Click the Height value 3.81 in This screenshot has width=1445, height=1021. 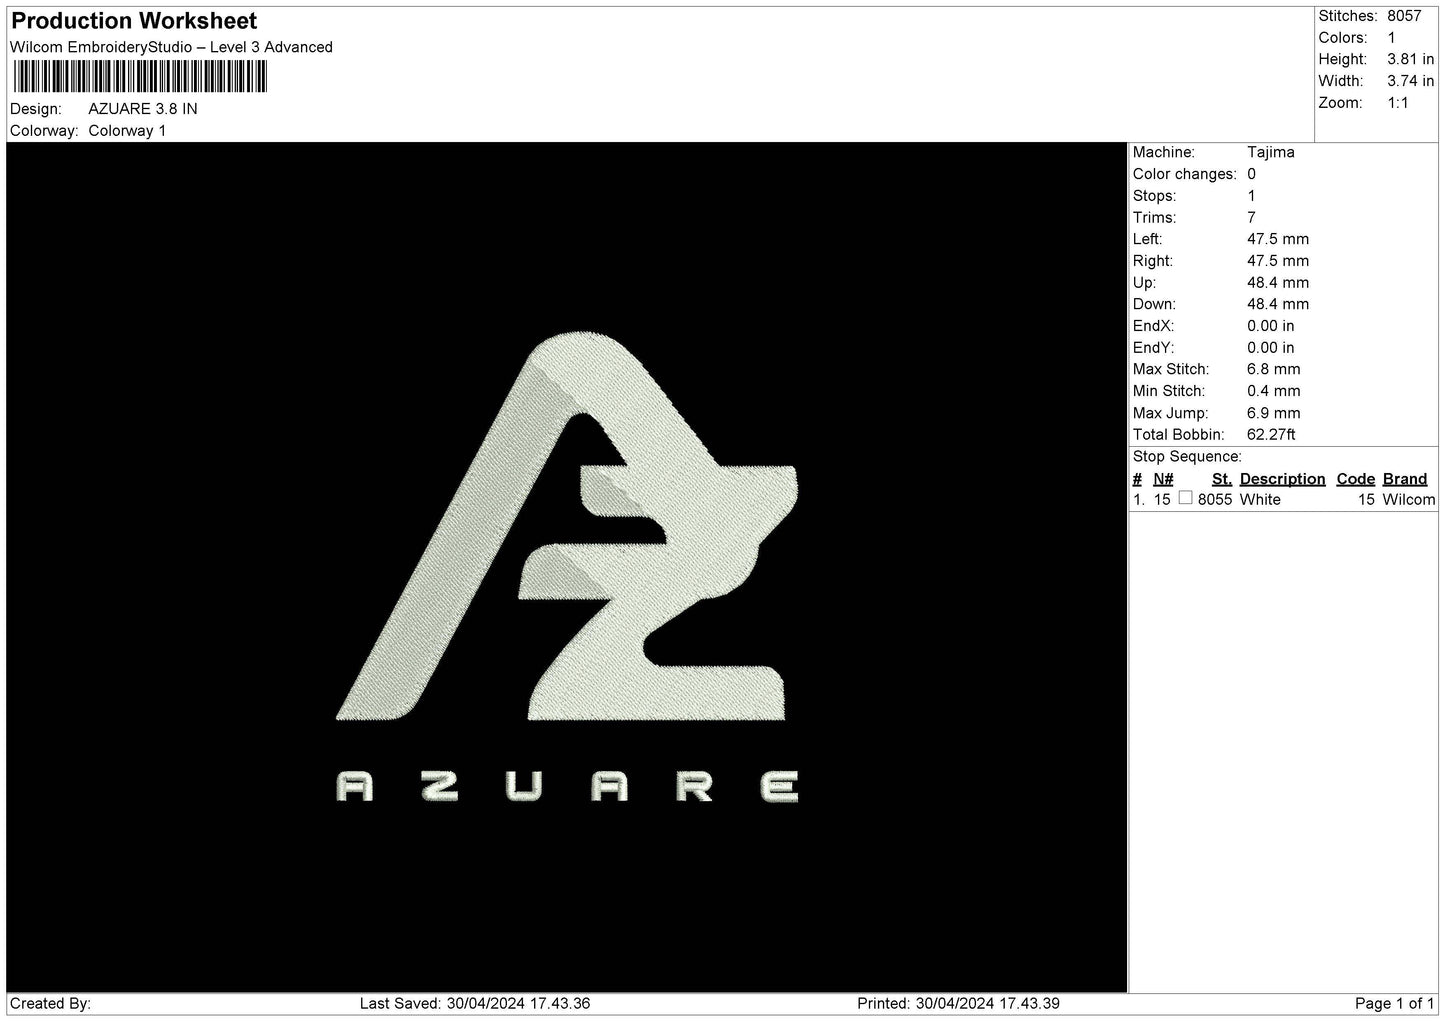point(1411,60)
